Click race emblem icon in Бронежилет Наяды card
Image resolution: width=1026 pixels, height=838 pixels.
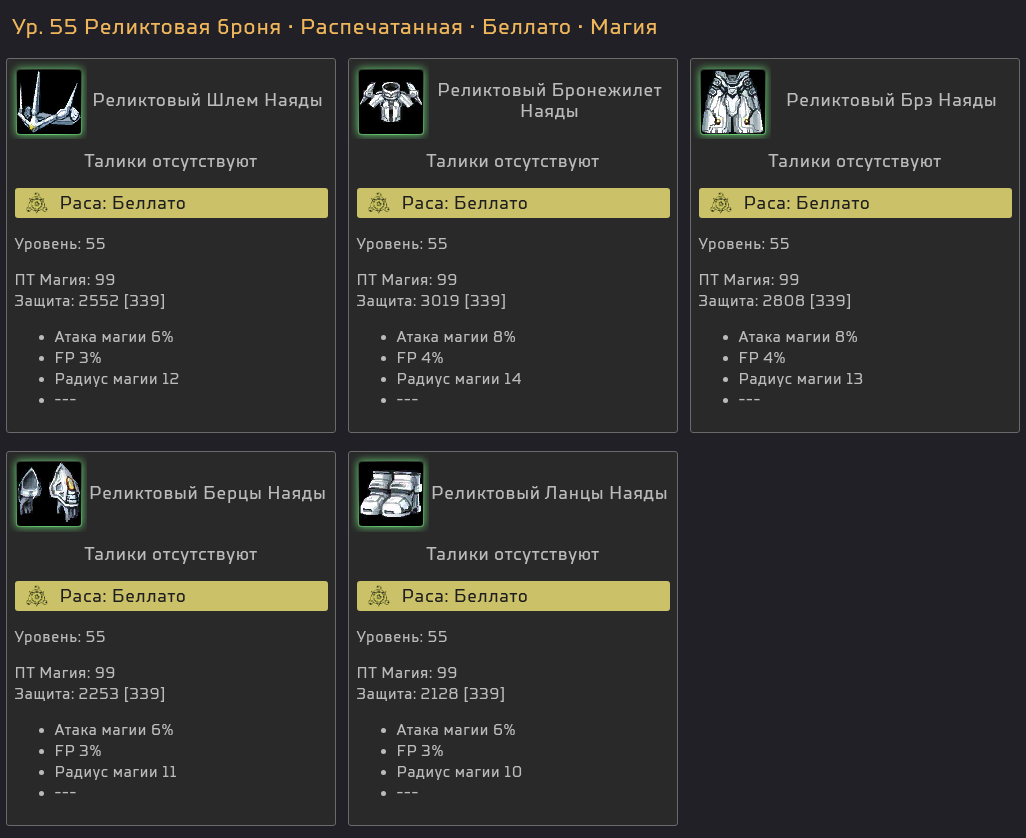coord(379,203)
